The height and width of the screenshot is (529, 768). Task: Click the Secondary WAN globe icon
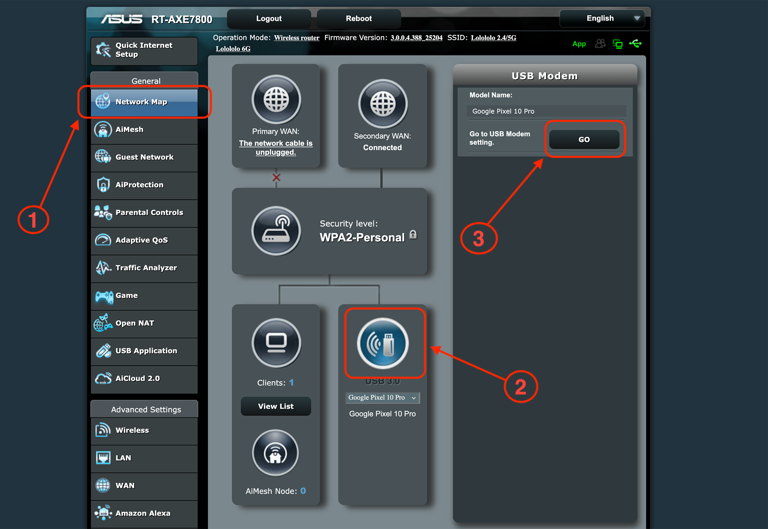point(383,104)
